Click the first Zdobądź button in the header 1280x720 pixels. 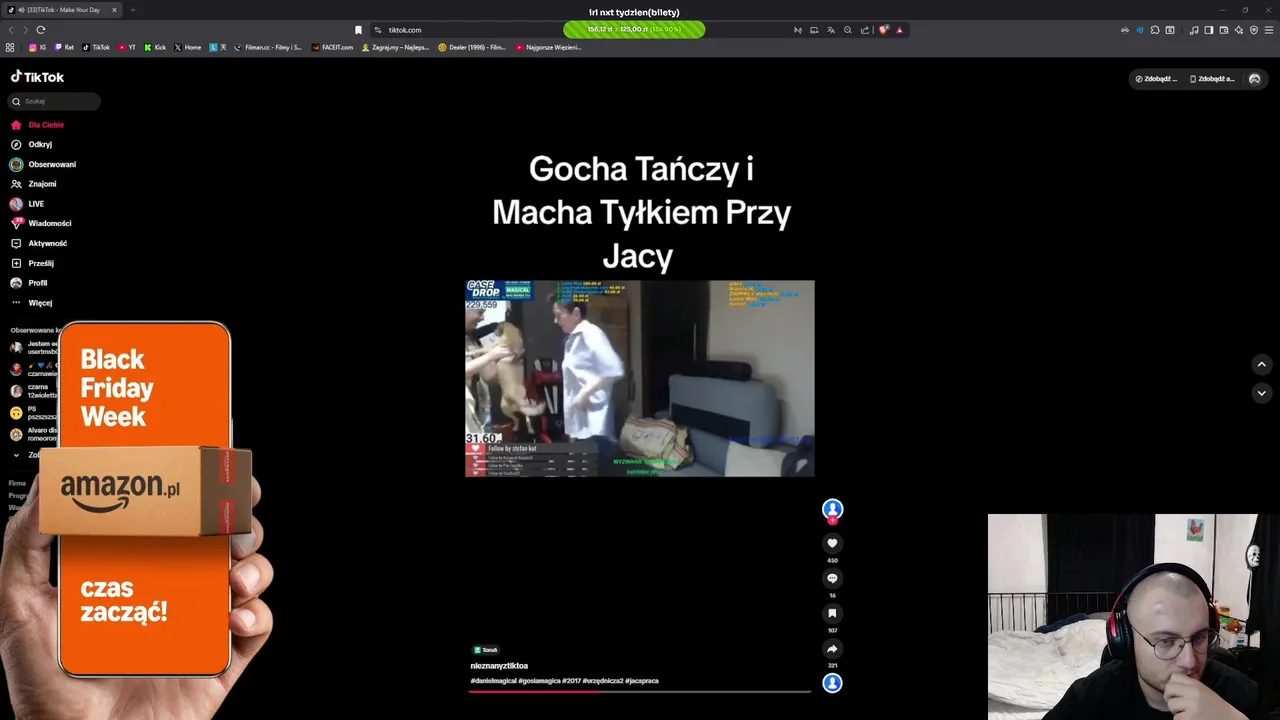1156,79
